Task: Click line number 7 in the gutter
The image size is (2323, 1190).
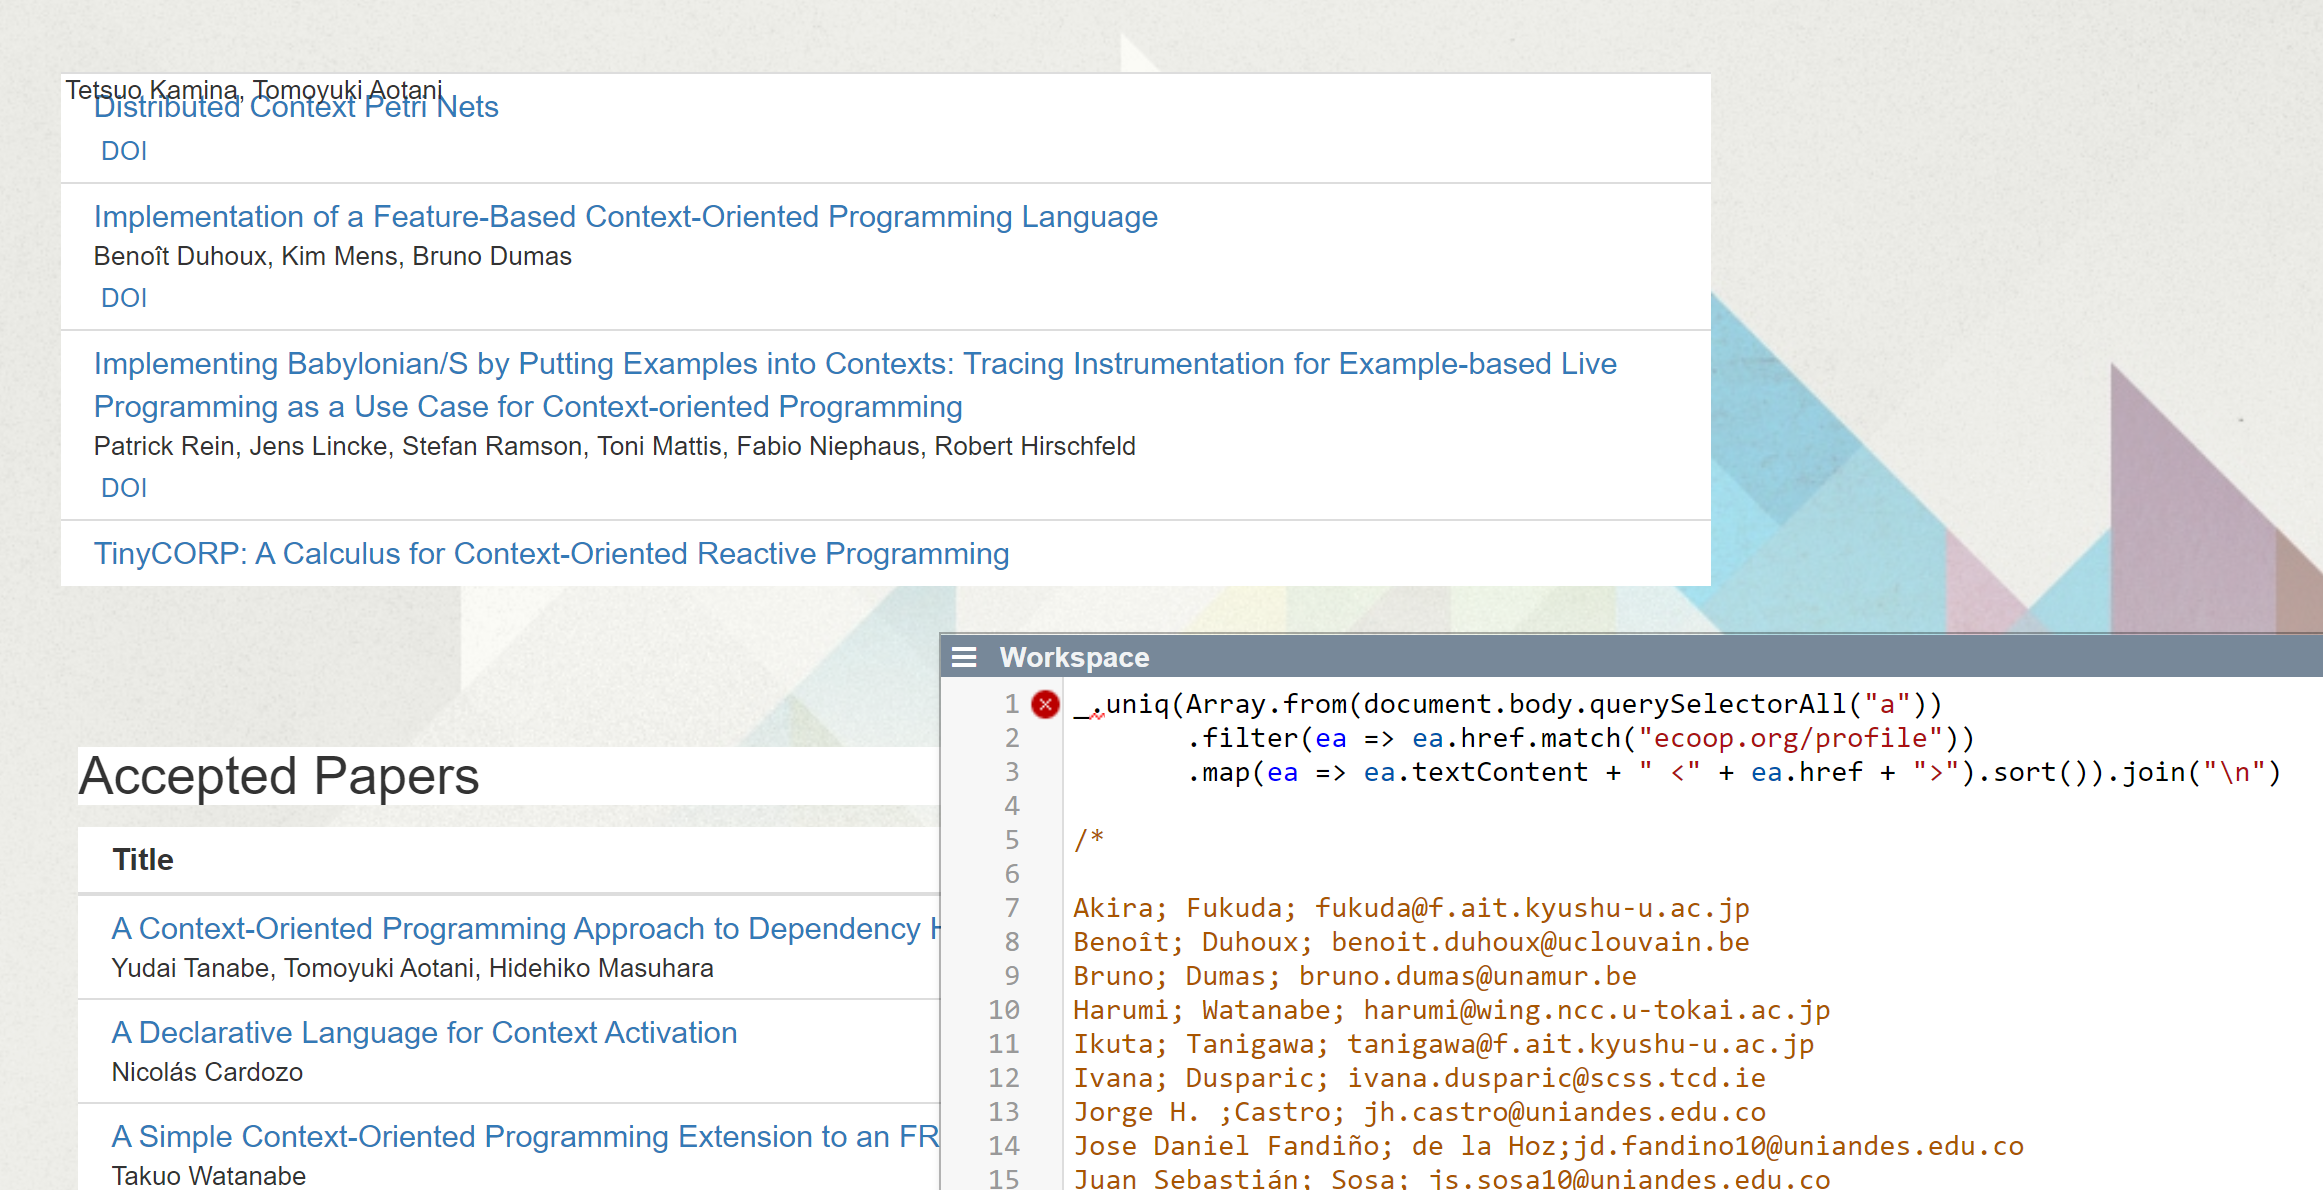Action: (x=1011, y=908)
